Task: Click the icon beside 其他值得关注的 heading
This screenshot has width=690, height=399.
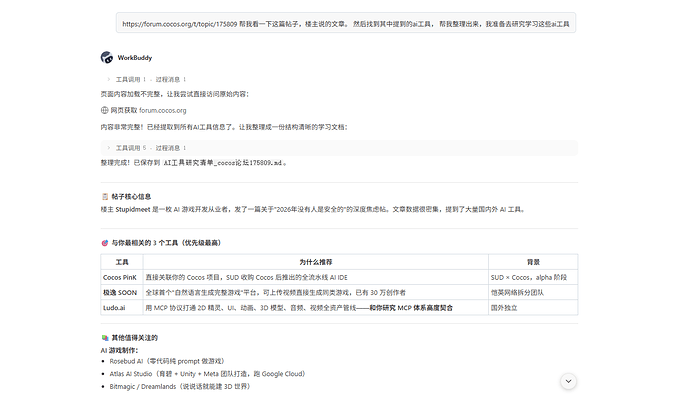Action: tap(105, 338)
